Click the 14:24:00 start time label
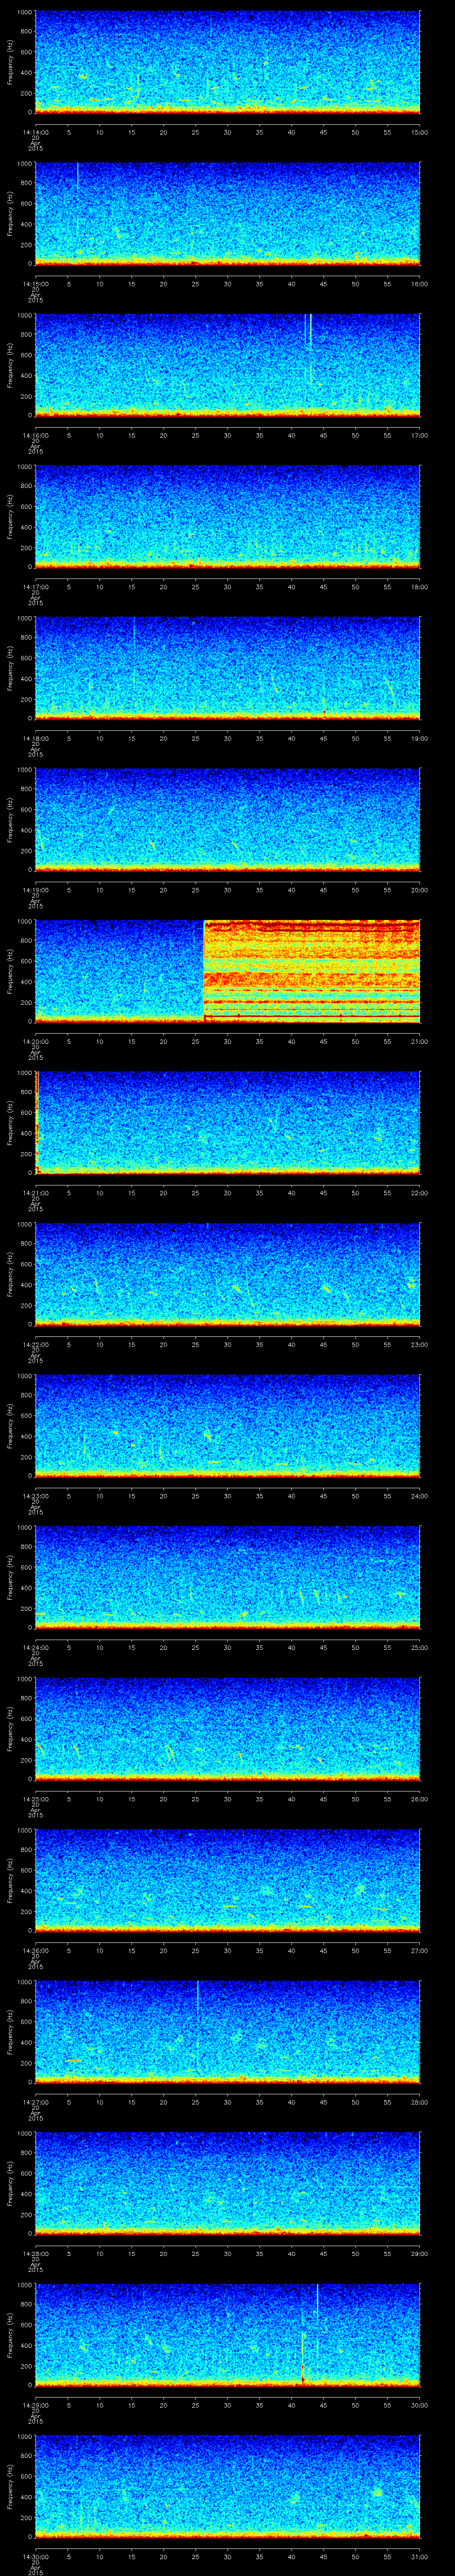Viewport: 455px width, 2576px height. click(36, 1647)
